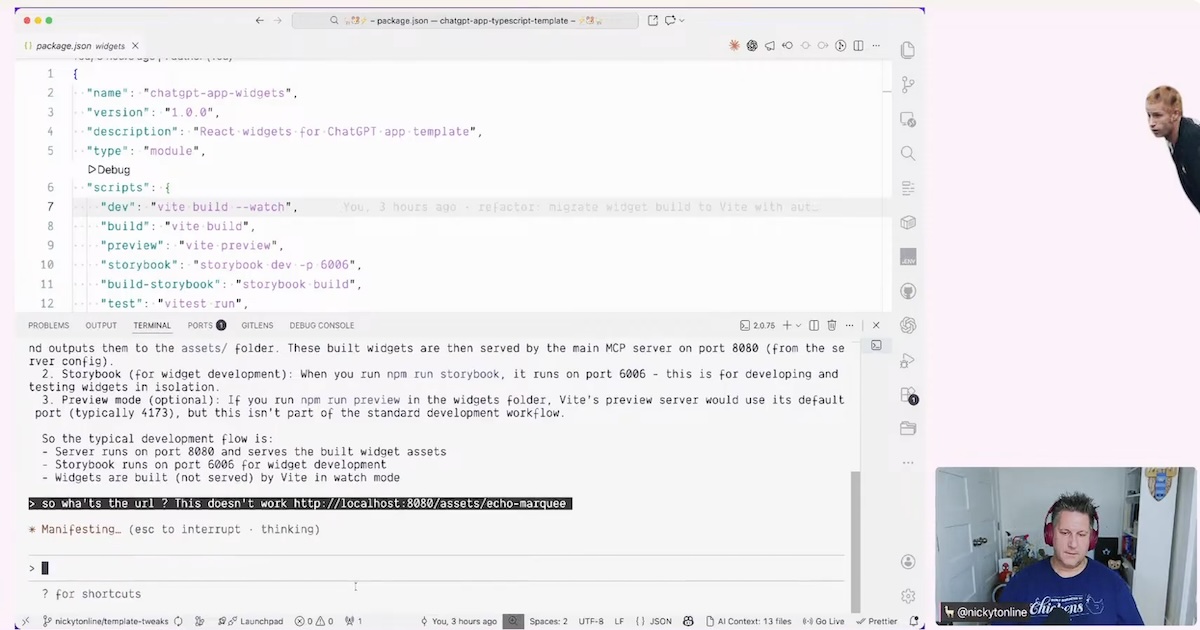
Task: Click the Prettier status bar item
Action: click(876, 621)
